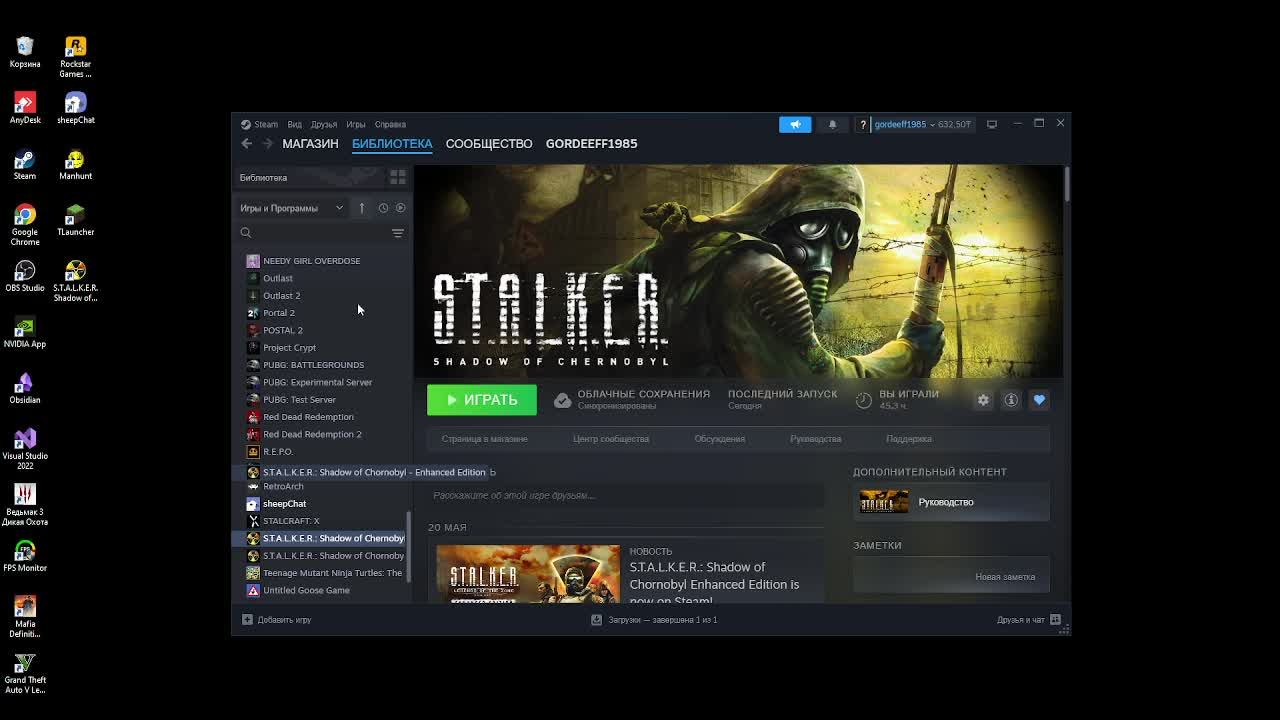Open the СООБЩЕСТВО tab
Viewport: 1280px width, 720px height.
(x=489, y=144)
